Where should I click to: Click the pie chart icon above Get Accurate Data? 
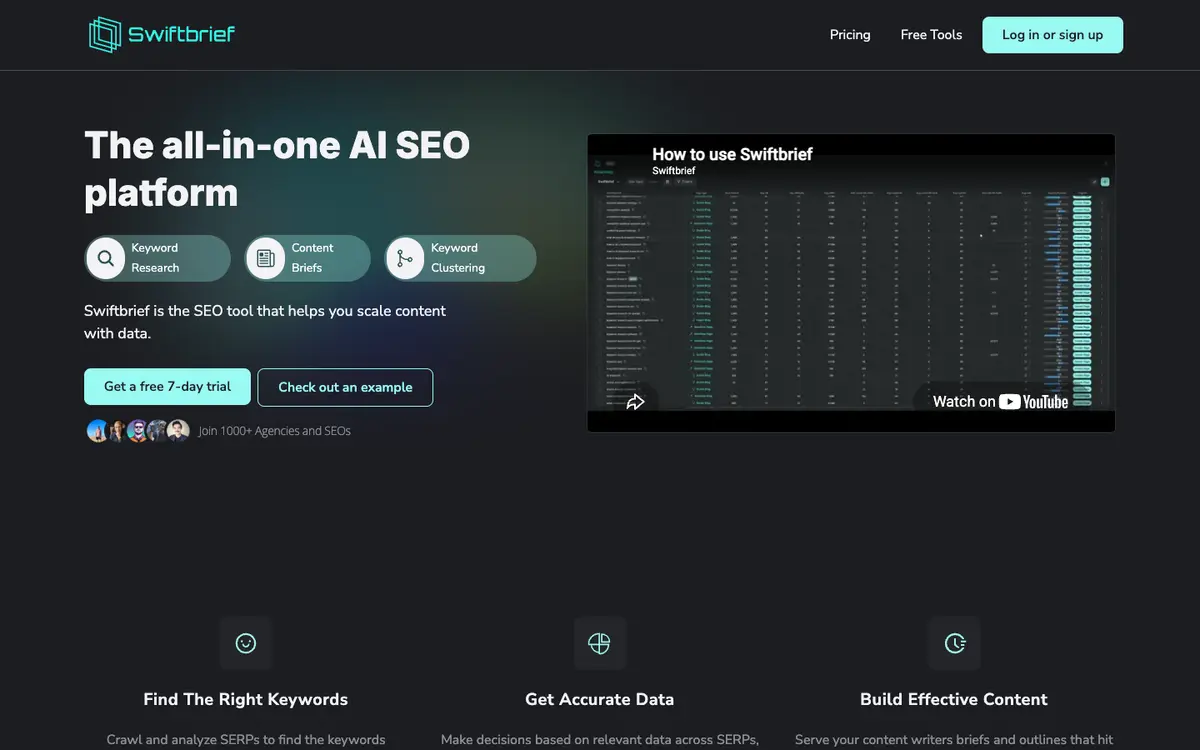point(599,643)
